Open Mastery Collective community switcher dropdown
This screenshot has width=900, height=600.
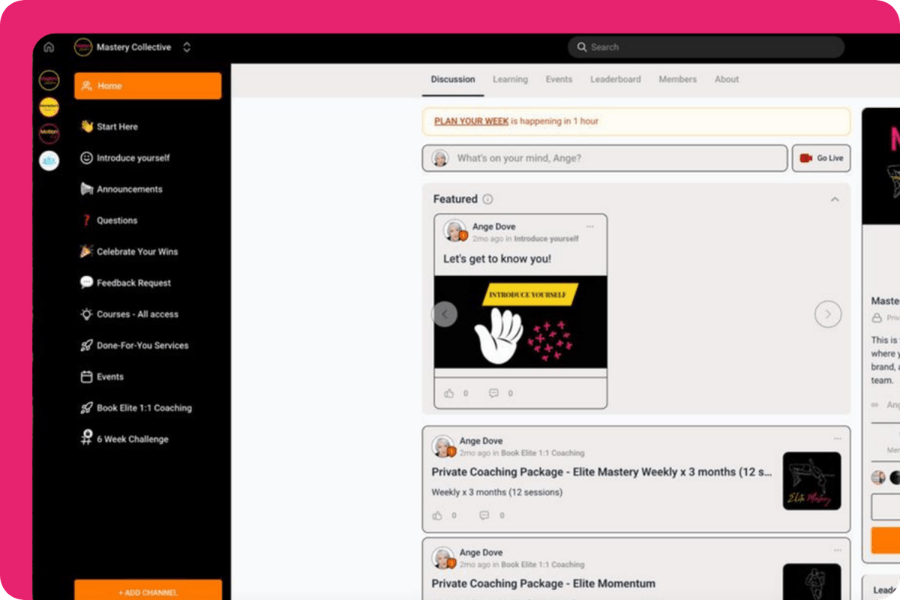187,47
